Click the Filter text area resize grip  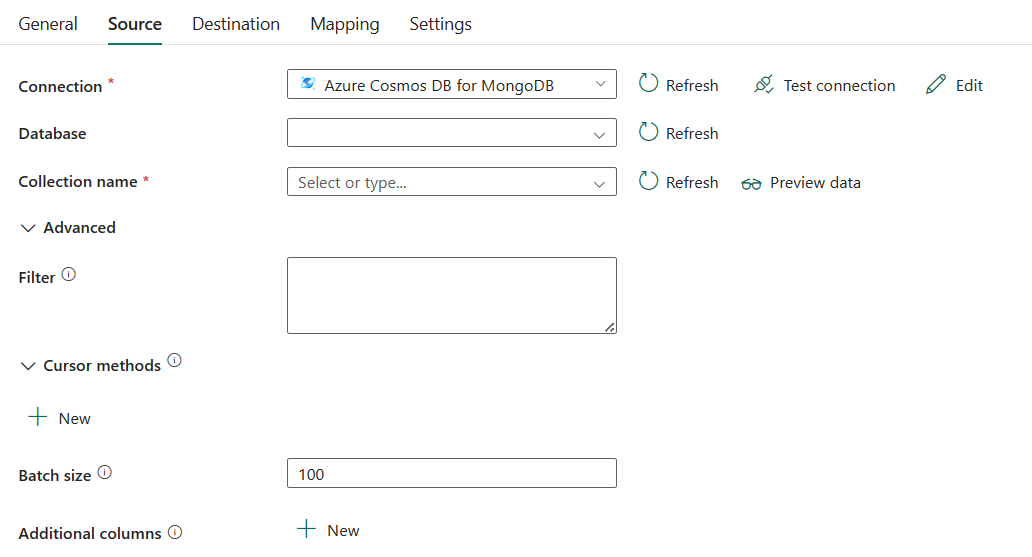[x=610, y=327]
